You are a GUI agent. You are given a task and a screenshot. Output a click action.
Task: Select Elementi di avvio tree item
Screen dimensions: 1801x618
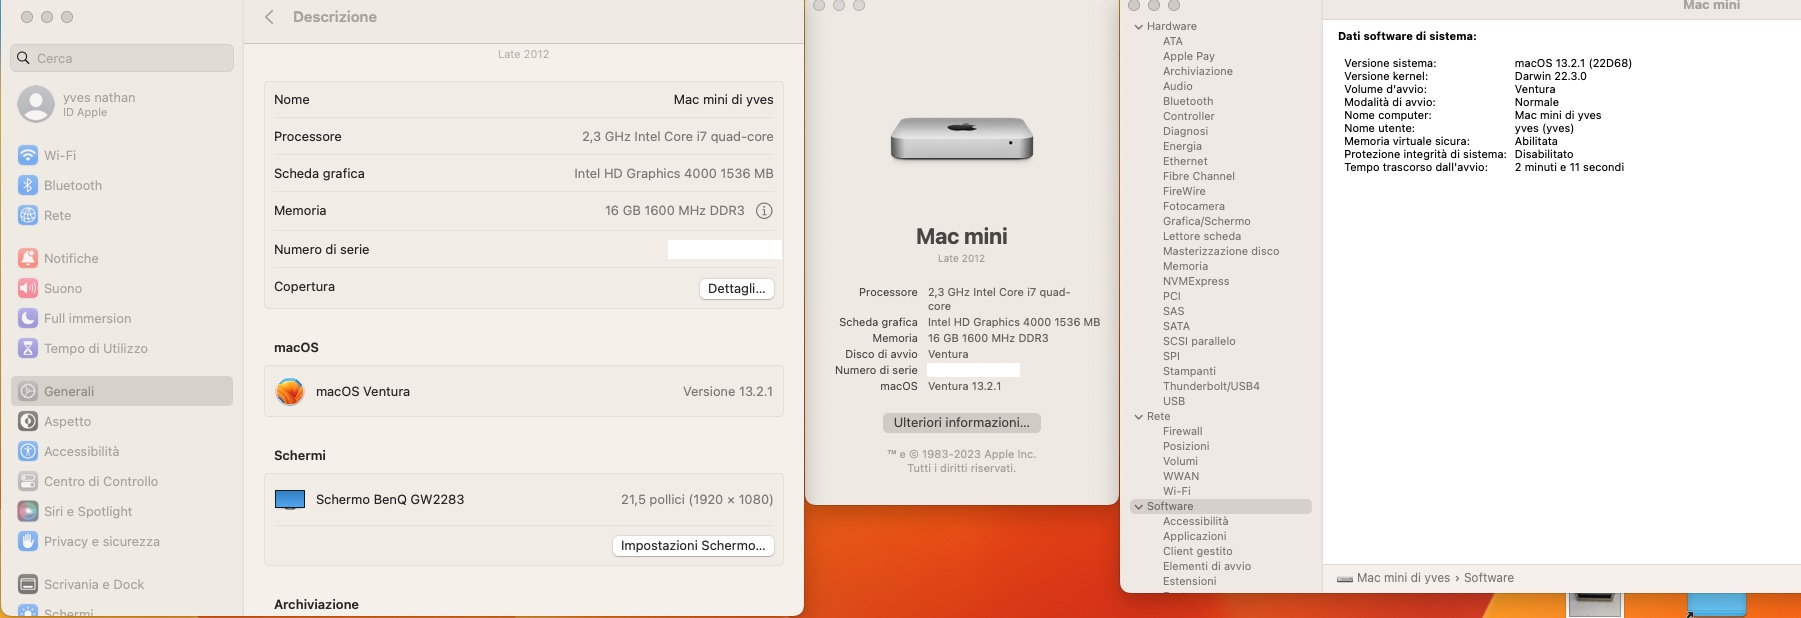1207,566
